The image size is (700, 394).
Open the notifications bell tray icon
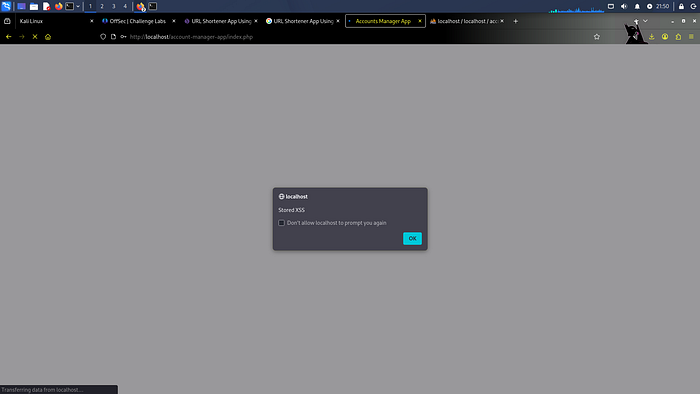click(637, 6)
